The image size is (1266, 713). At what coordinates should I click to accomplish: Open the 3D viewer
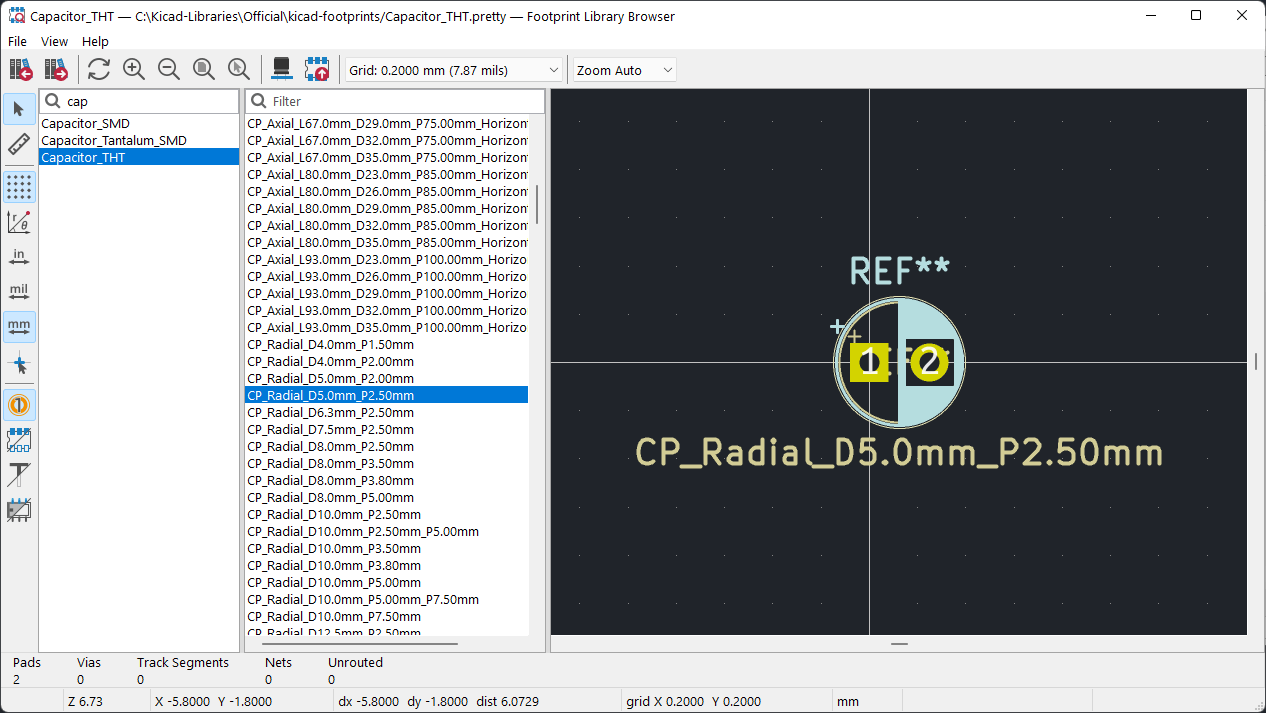(282, 70)
